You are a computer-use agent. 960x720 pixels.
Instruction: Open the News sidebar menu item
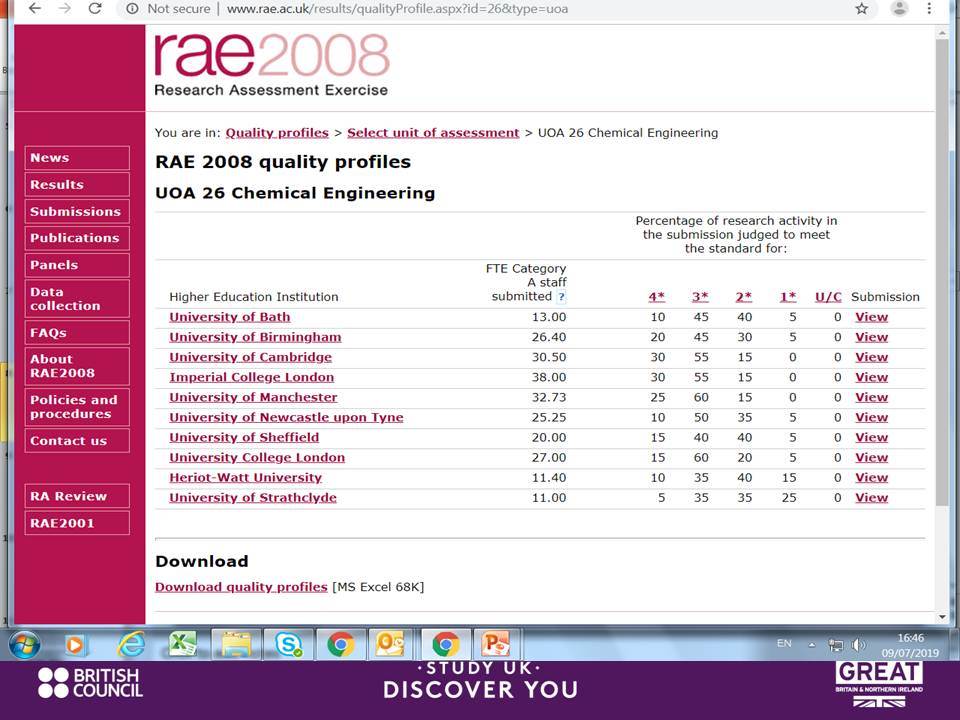[x=77, y=158]
